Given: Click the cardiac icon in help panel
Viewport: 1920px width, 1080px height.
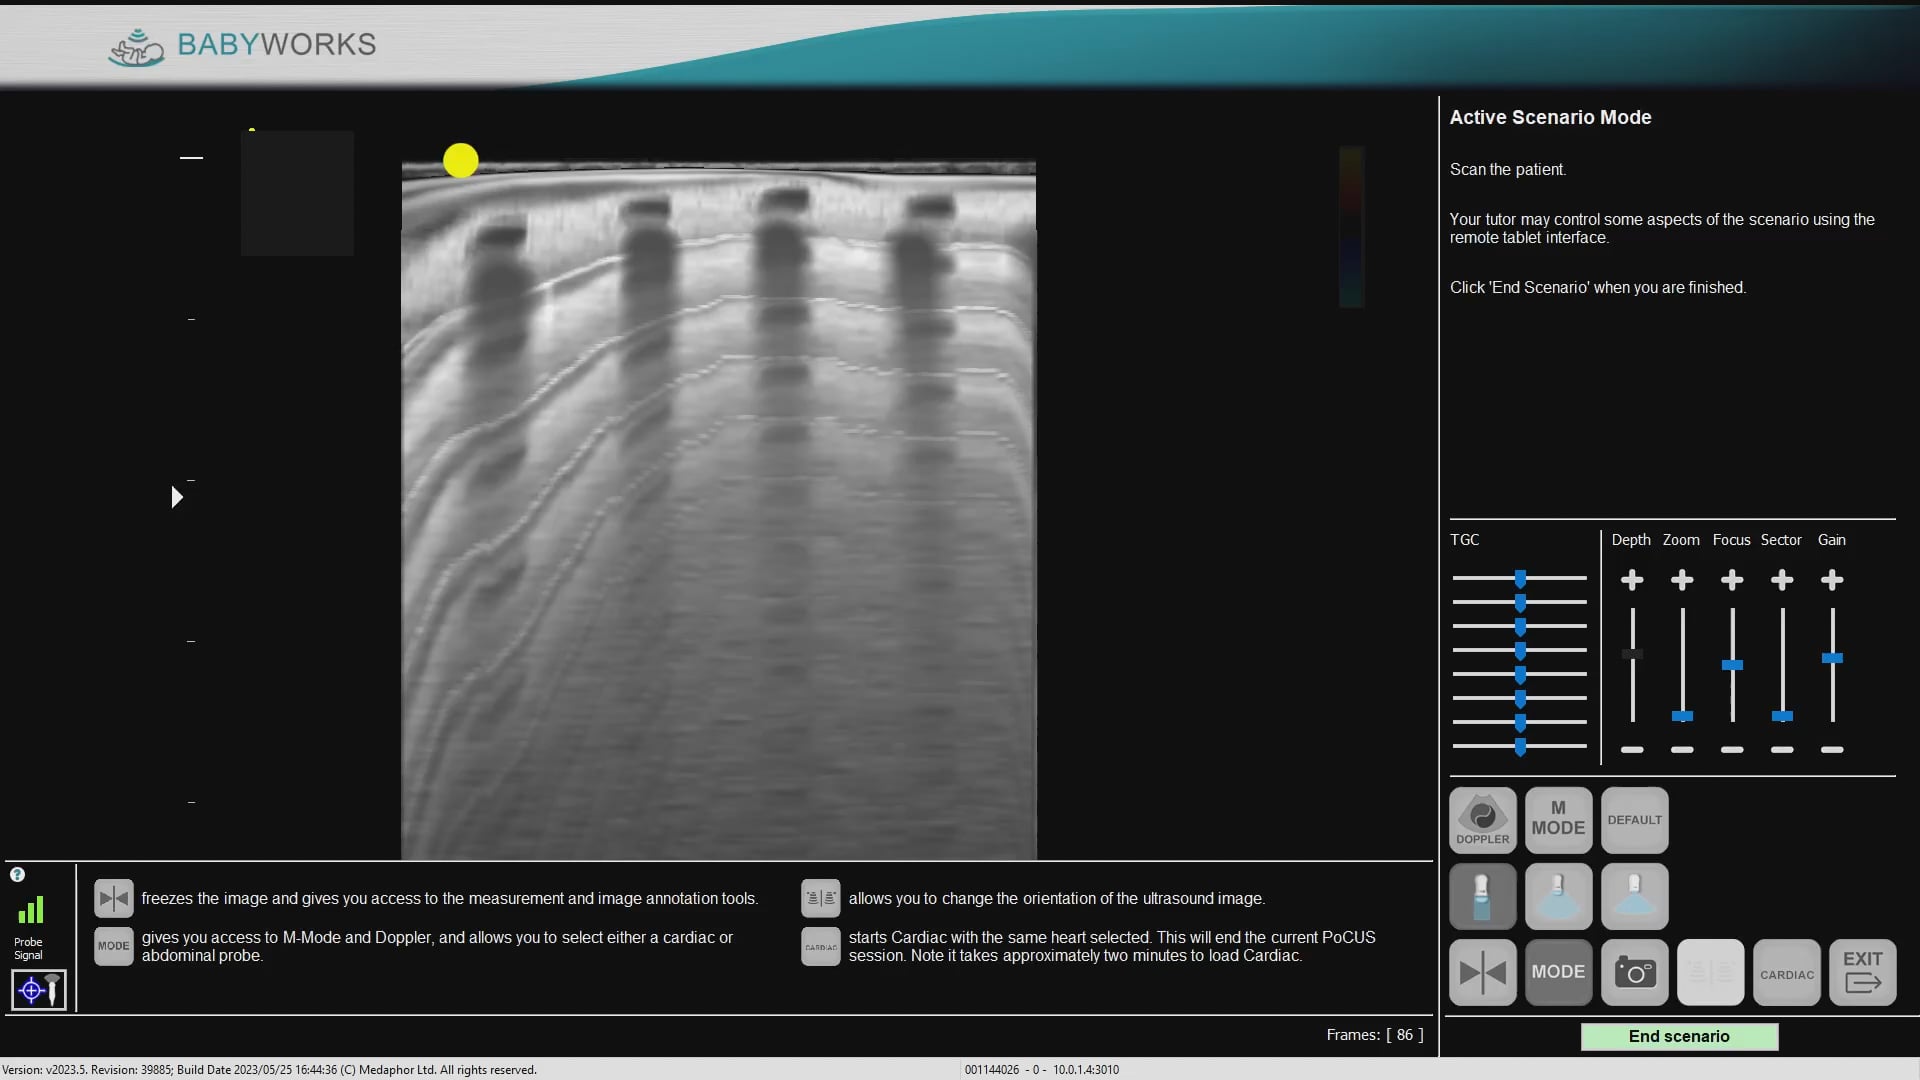Looking at the screenshot, I should [820, 946].
